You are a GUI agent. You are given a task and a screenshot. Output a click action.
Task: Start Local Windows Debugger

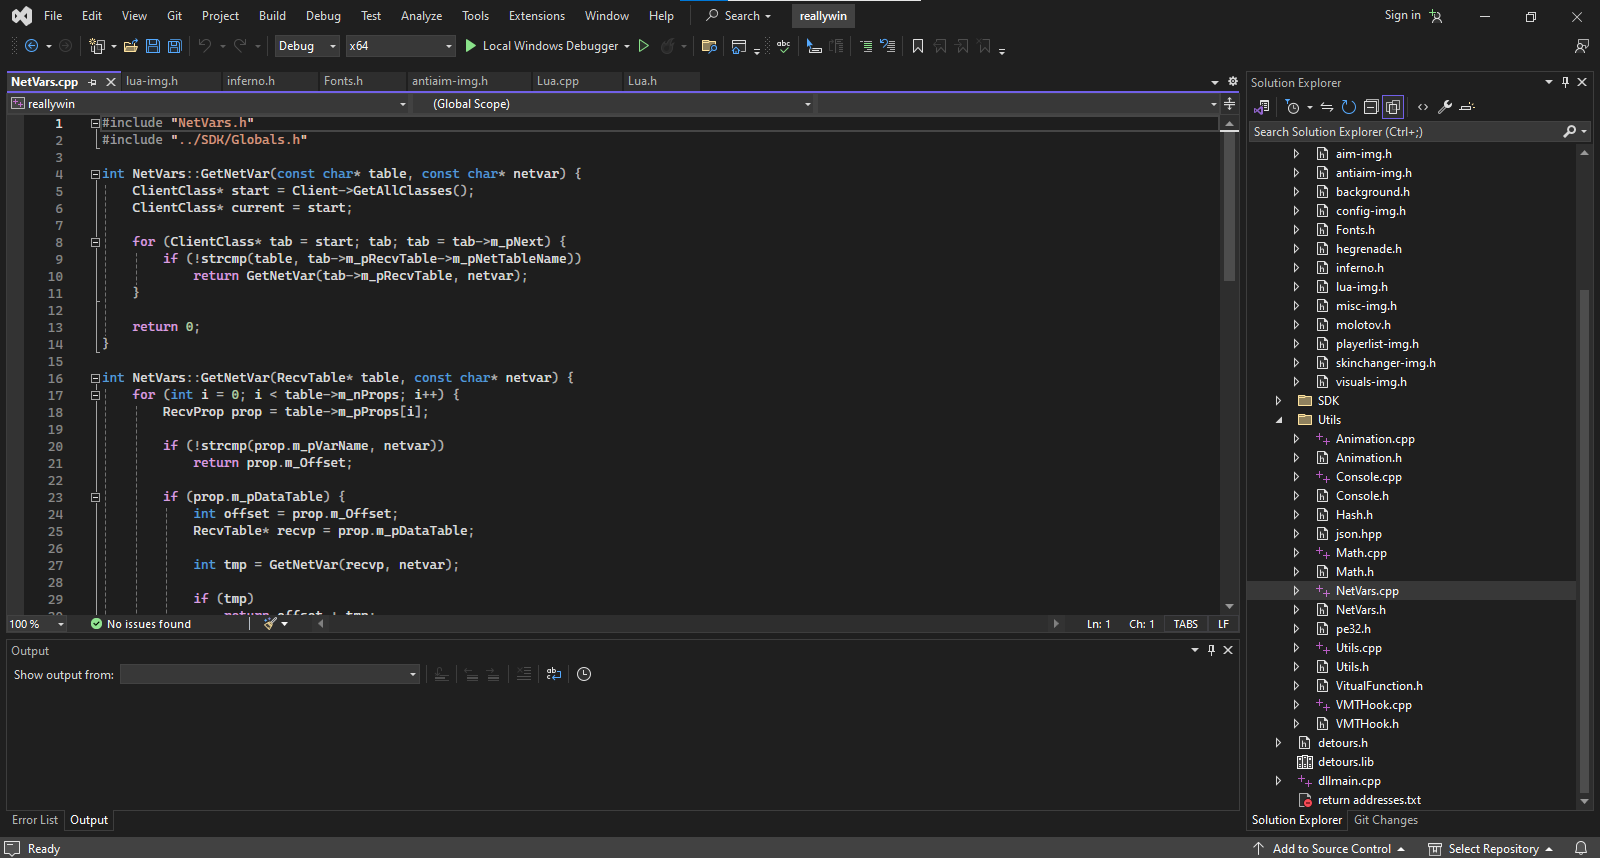coord(540,46)
